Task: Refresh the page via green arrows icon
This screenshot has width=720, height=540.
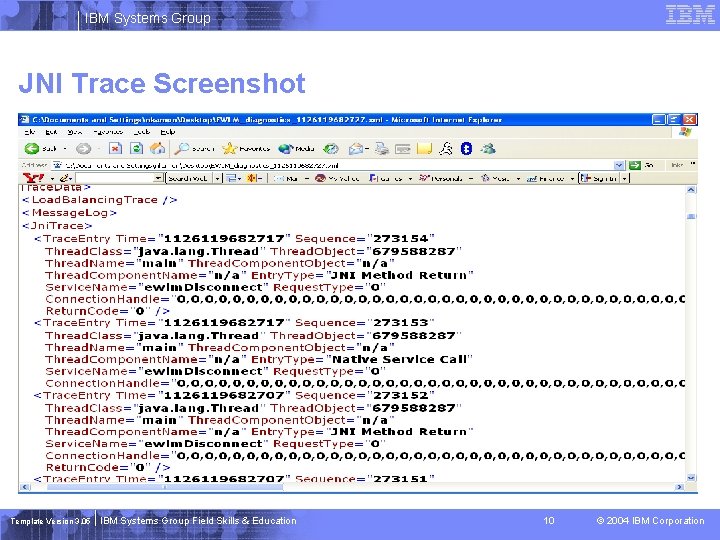Action: tap(136, 148)
